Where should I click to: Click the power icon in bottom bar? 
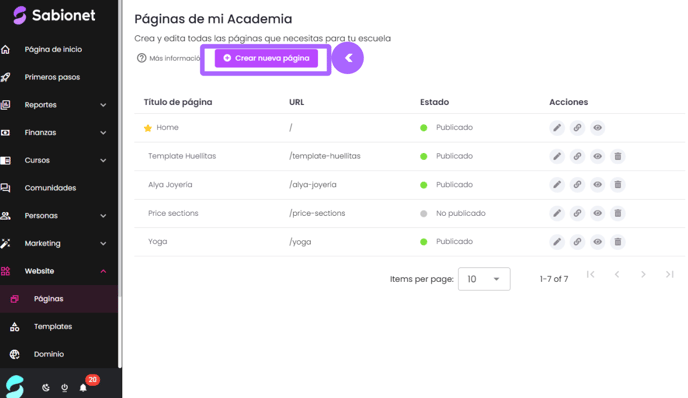pyautogui.click(x=64, y=387)
